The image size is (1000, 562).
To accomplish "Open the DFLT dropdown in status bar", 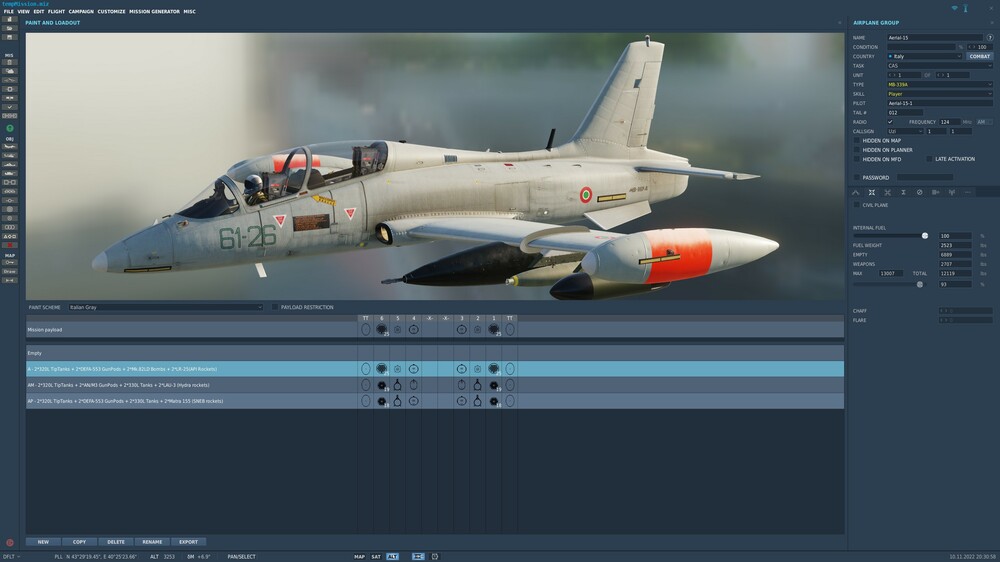I will (x=11, y=557).
